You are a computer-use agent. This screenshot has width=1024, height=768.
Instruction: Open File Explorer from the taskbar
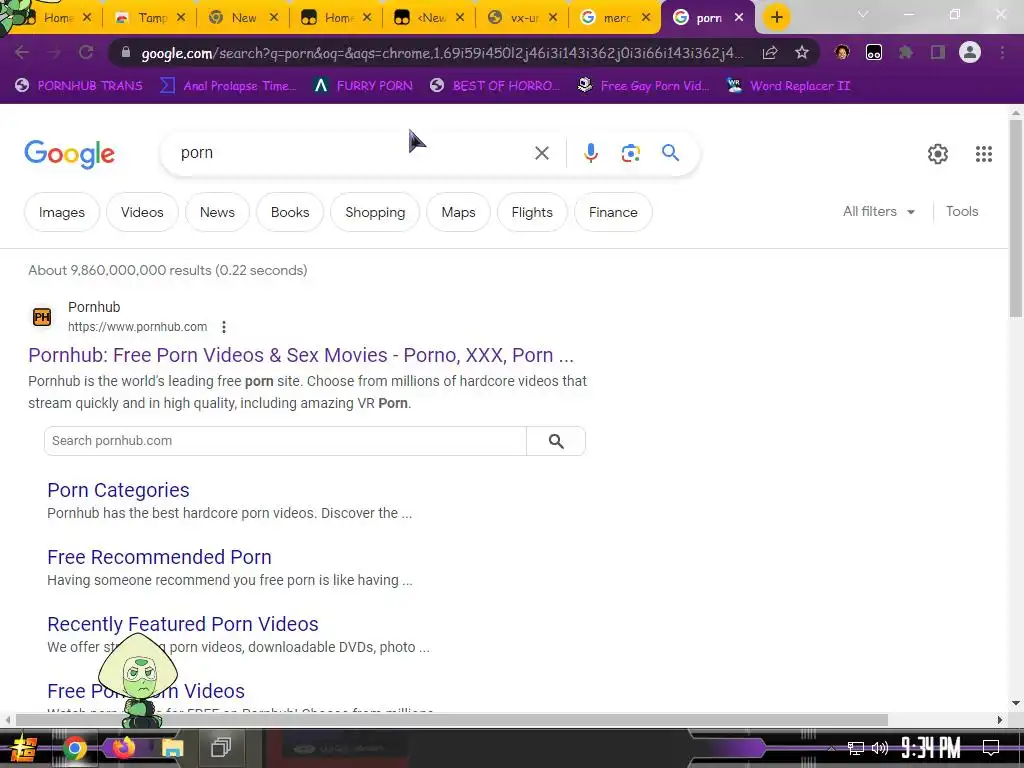tap(172, 748)
